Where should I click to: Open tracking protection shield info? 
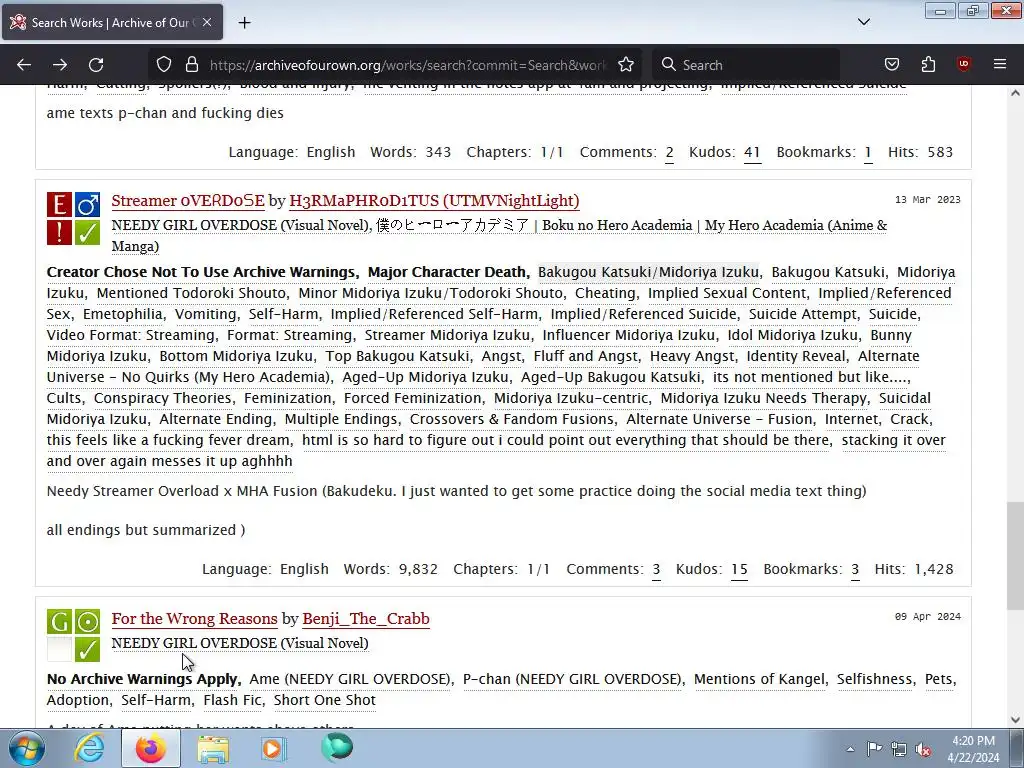coord(164,65)
